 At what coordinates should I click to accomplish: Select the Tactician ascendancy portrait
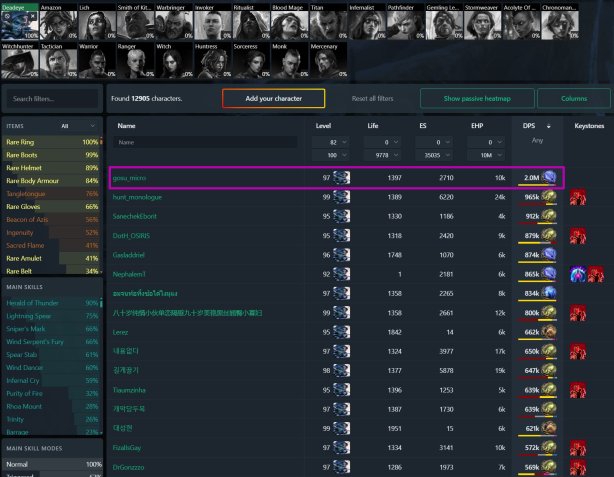[x=58, y=61]
